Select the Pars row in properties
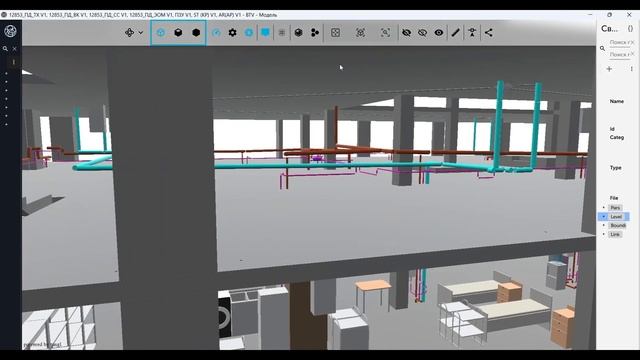640x360 pixels. pyautogui.click(x=616, y=208)
